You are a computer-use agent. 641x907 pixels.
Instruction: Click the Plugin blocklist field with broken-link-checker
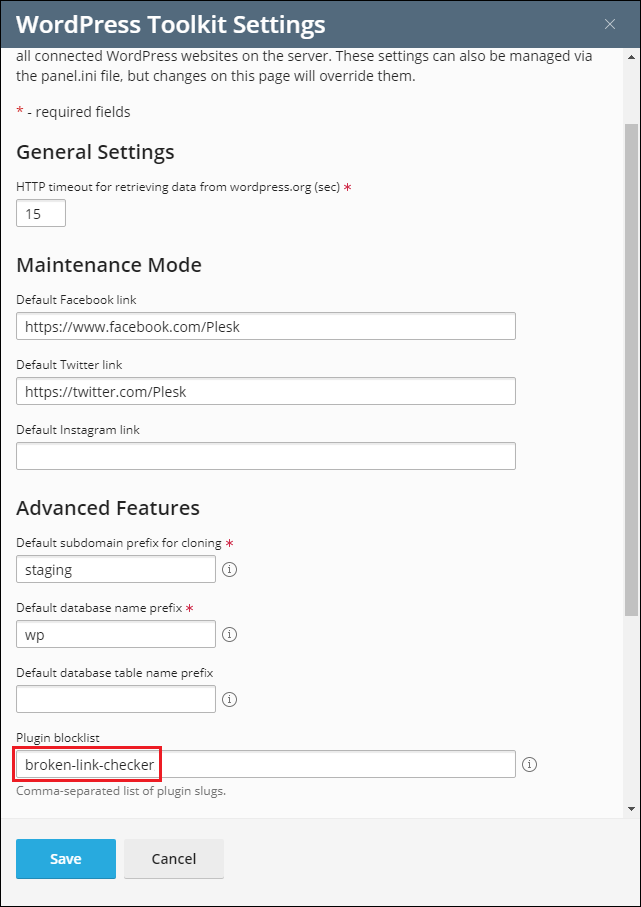point(266,764)
